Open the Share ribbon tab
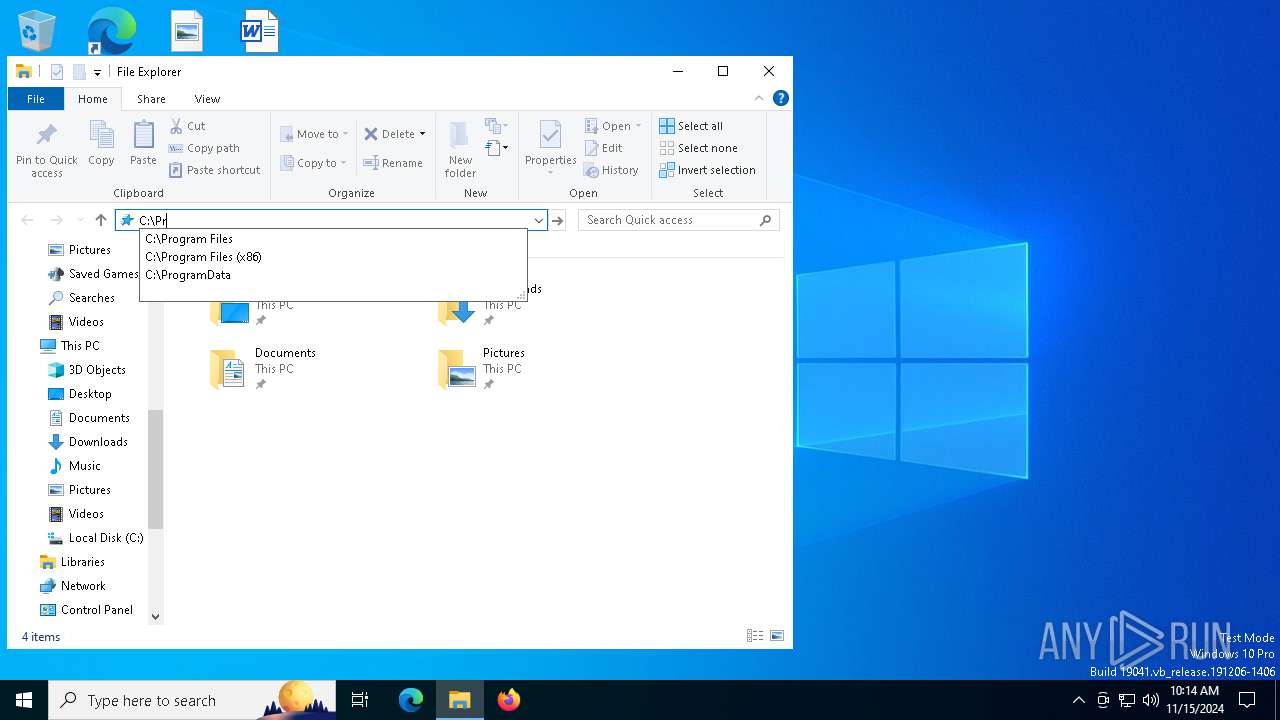 [x=151, y=99]
